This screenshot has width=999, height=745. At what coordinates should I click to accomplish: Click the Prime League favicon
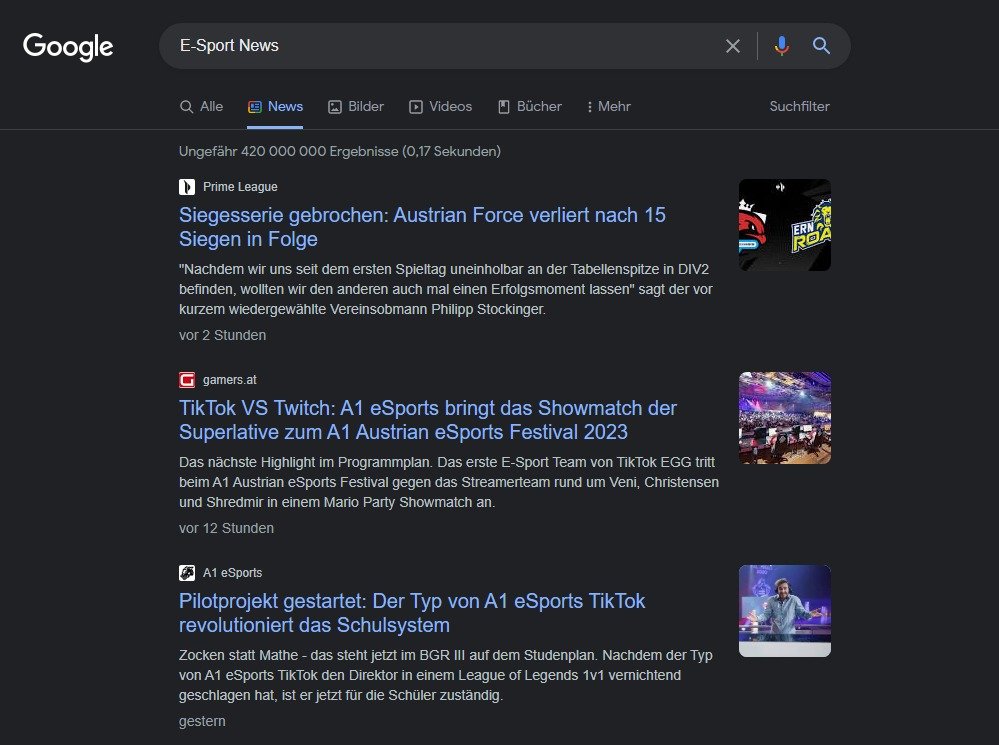(187, 187)
